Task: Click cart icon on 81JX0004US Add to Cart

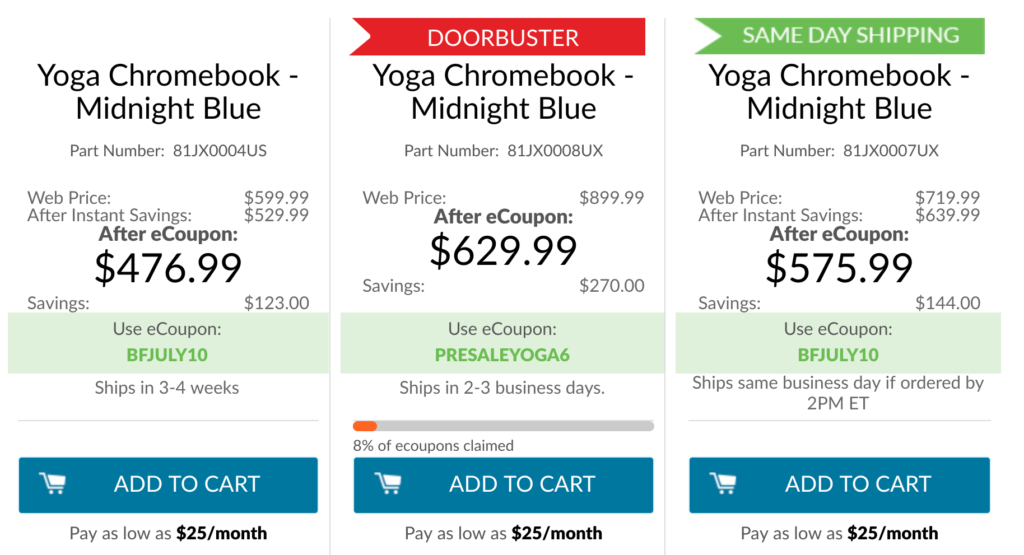Action: click(52, 484)
